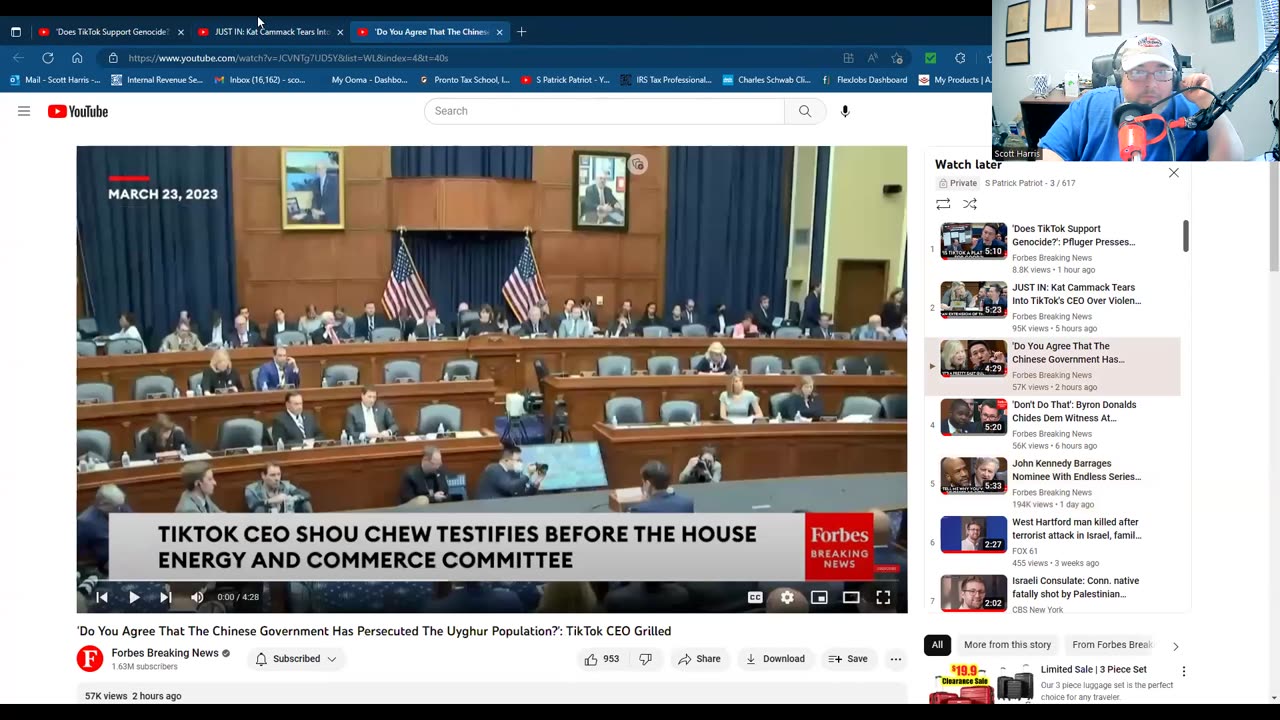1280x720 pixels.
Task: Start voice search with microphone icon
Action: (845, 111)
